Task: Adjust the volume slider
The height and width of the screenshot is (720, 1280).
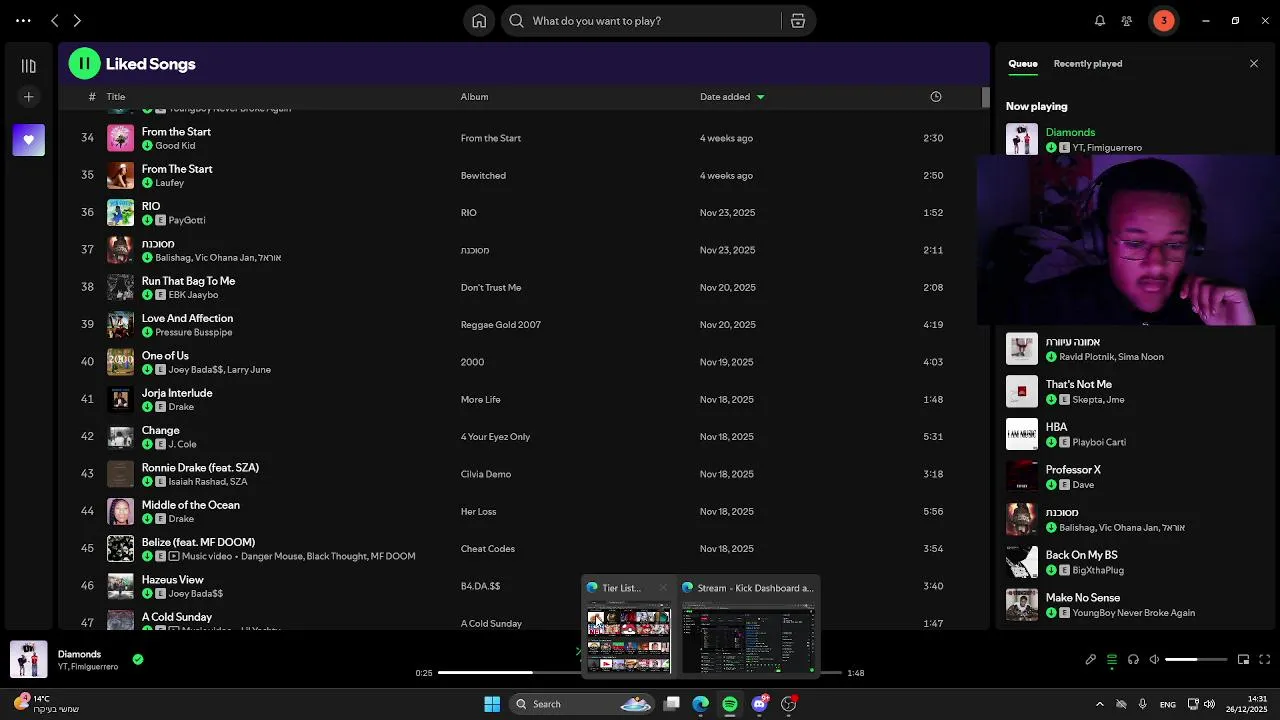Action: (x=1196, y=660)
